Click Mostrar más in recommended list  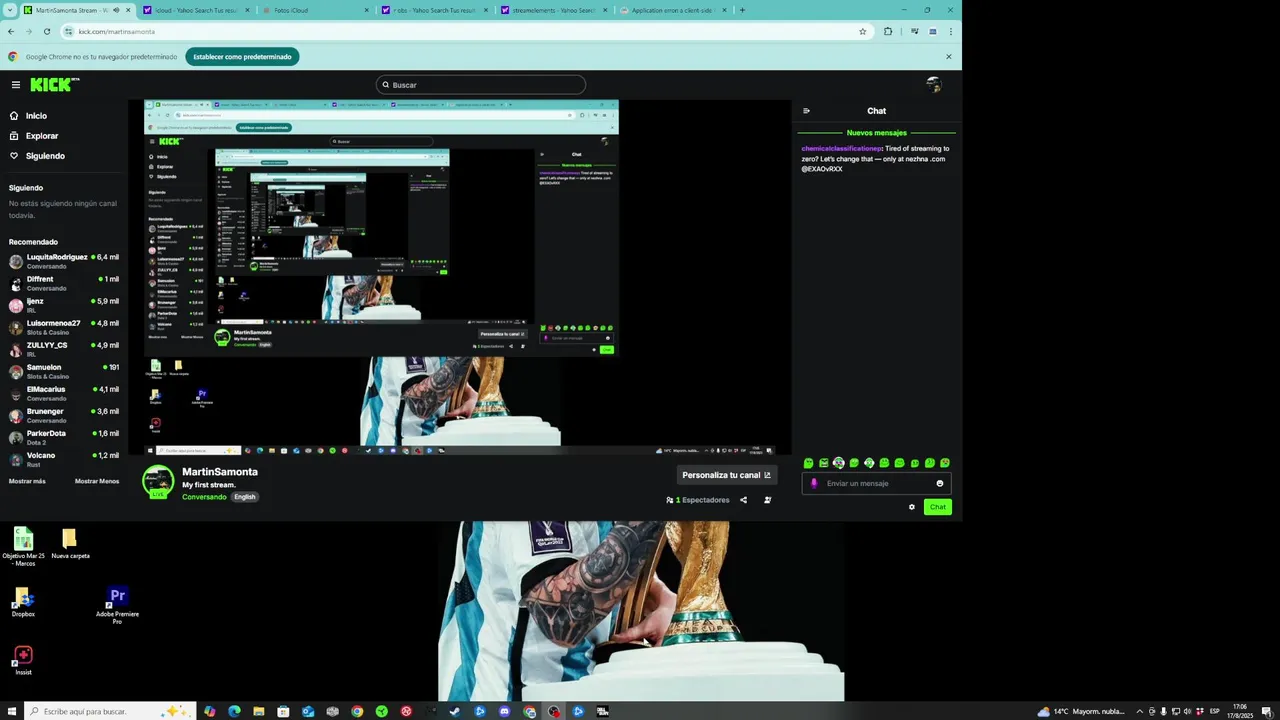(x=27, y=481)
